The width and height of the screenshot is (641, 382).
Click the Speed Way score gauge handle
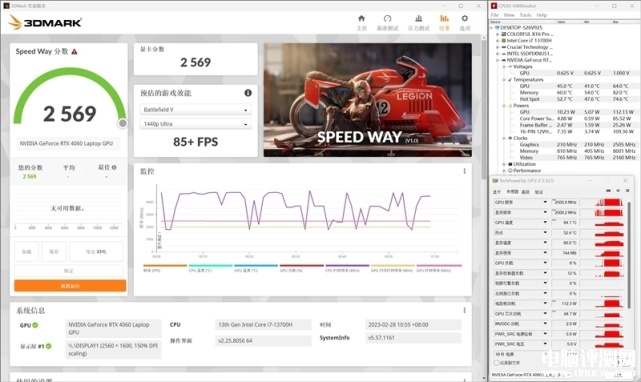pos(122,123)
